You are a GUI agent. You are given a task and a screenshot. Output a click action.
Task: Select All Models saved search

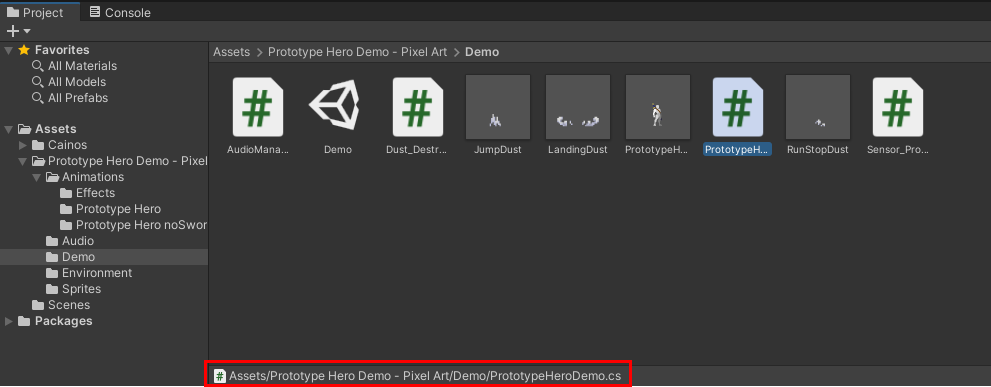pos(77,82)
